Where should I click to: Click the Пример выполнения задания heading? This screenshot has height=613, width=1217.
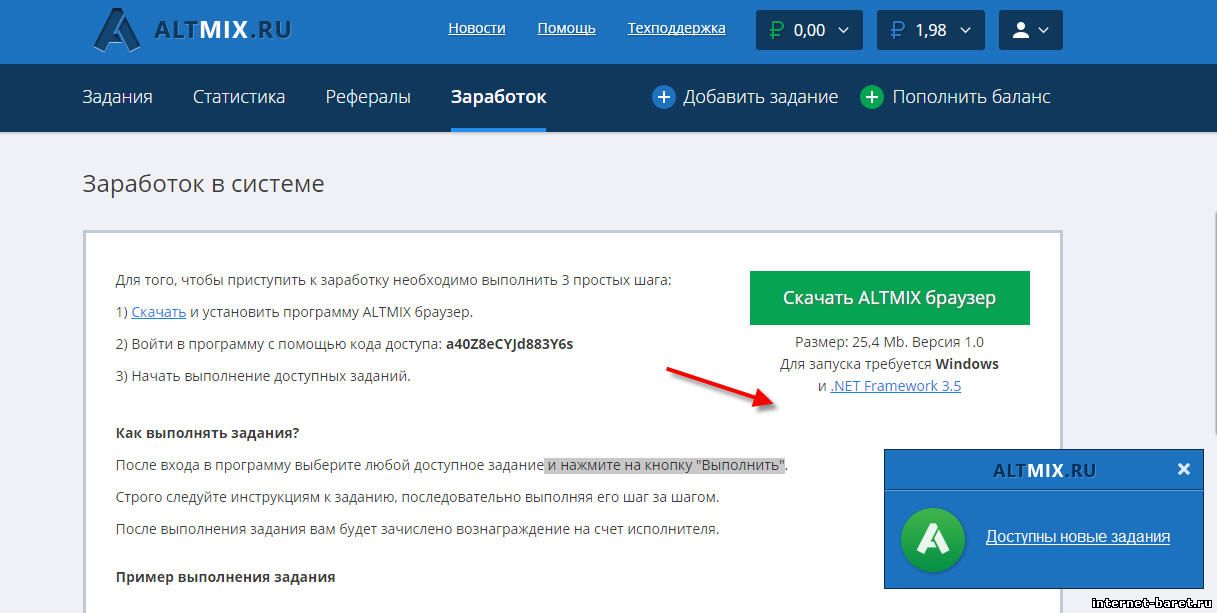tap(225, 577)
